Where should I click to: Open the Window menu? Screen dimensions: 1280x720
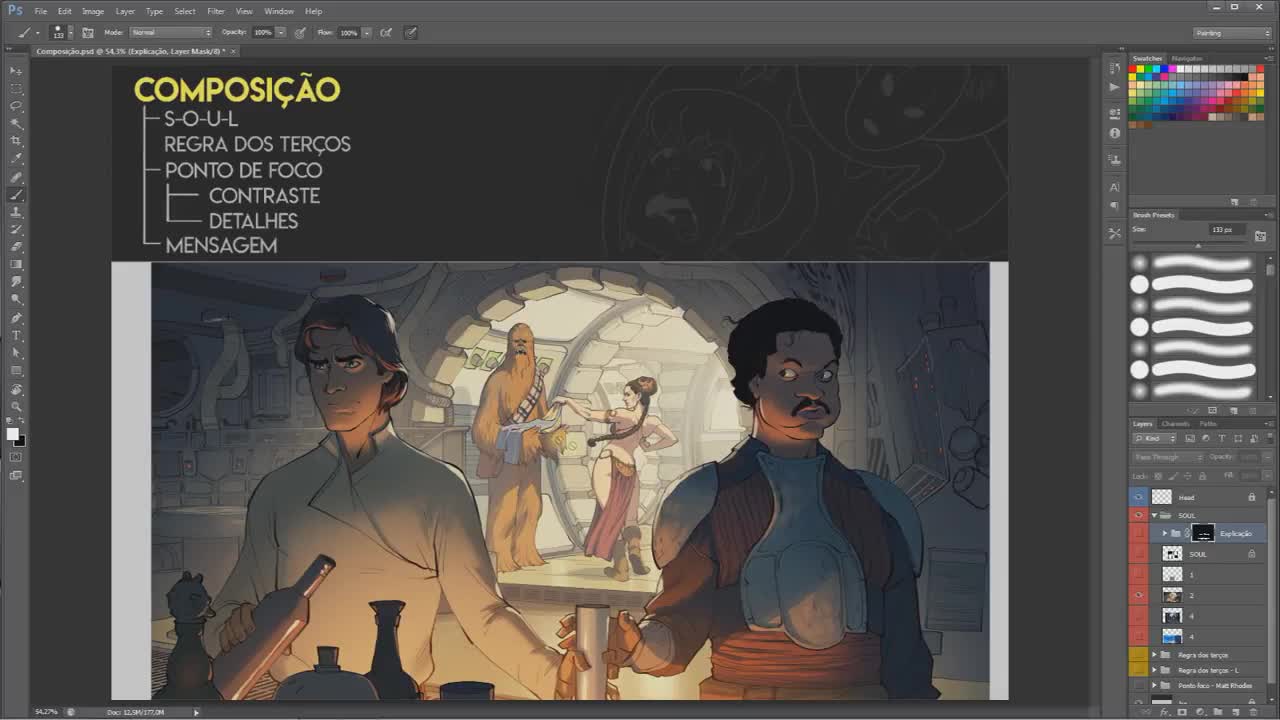[279, 11]
